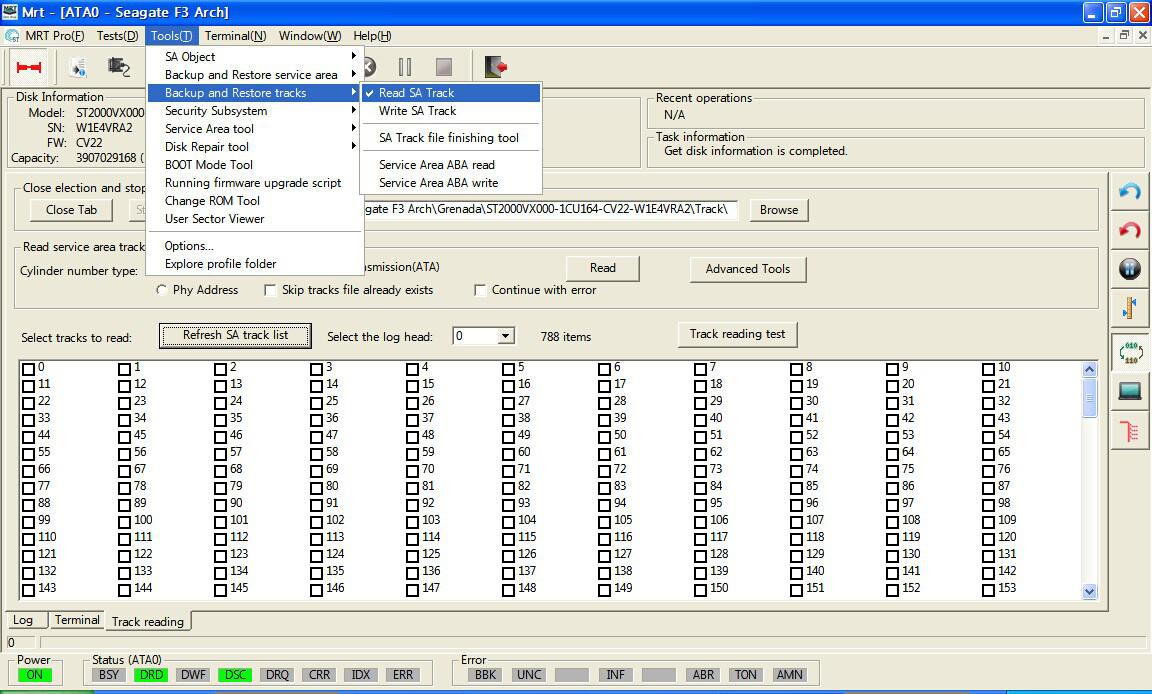Expand Service Area tool submenu
This screenshot has height=694, width=1152.
[x=254, y=129]
